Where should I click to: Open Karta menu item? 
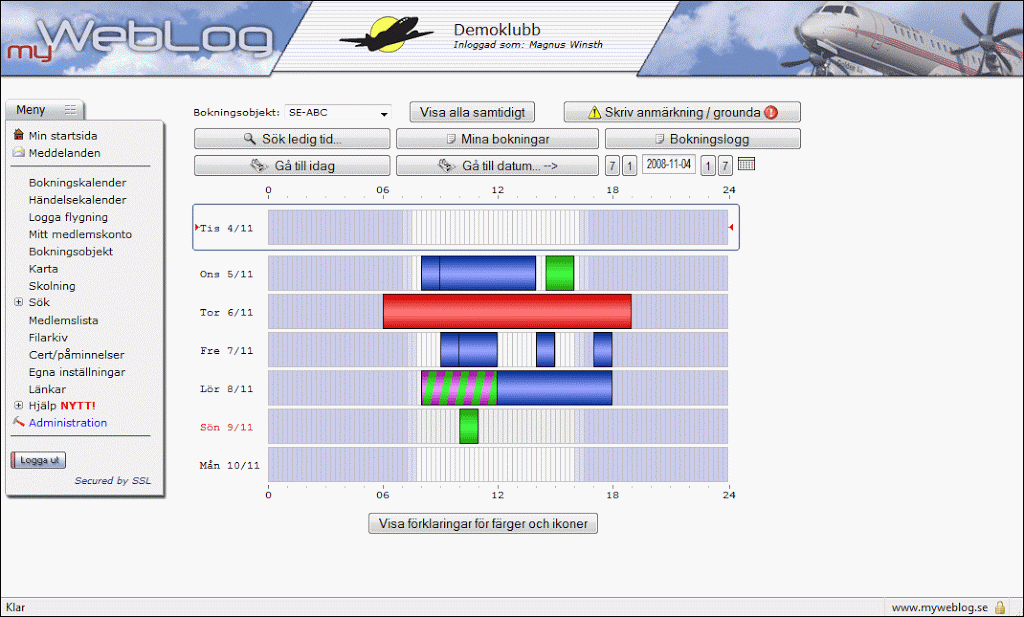pos(43,269)
